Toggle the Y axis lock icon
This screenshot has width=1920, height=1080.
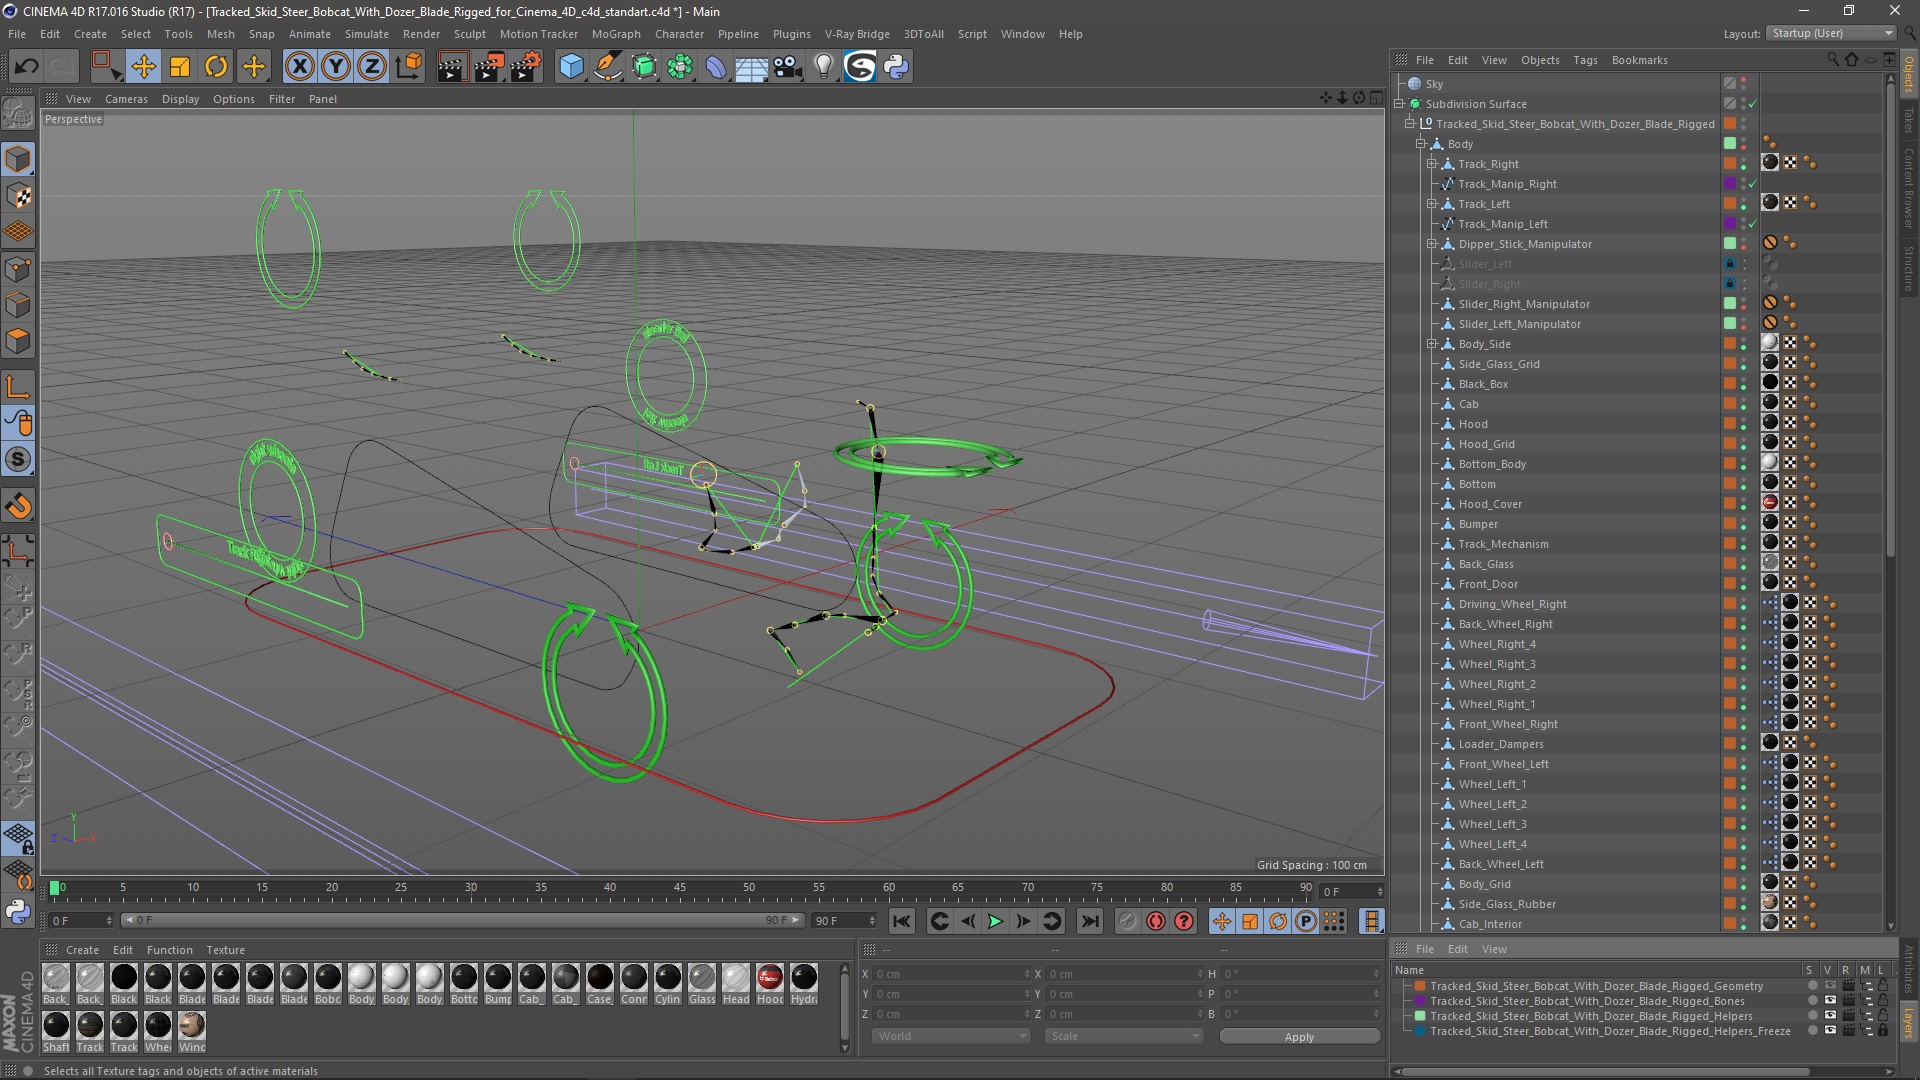click(x=336, y=67)
